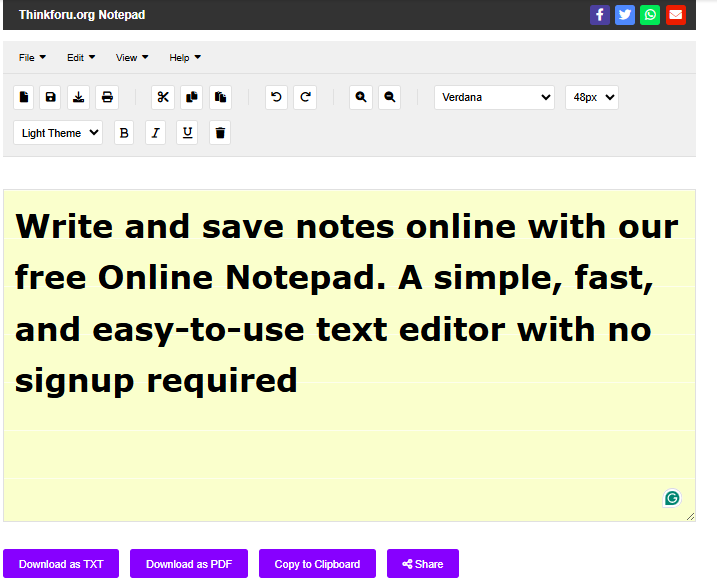This screenshot has width=717, height=583.
Task: Delete the note with the trash icon
Action: (220, 132)
